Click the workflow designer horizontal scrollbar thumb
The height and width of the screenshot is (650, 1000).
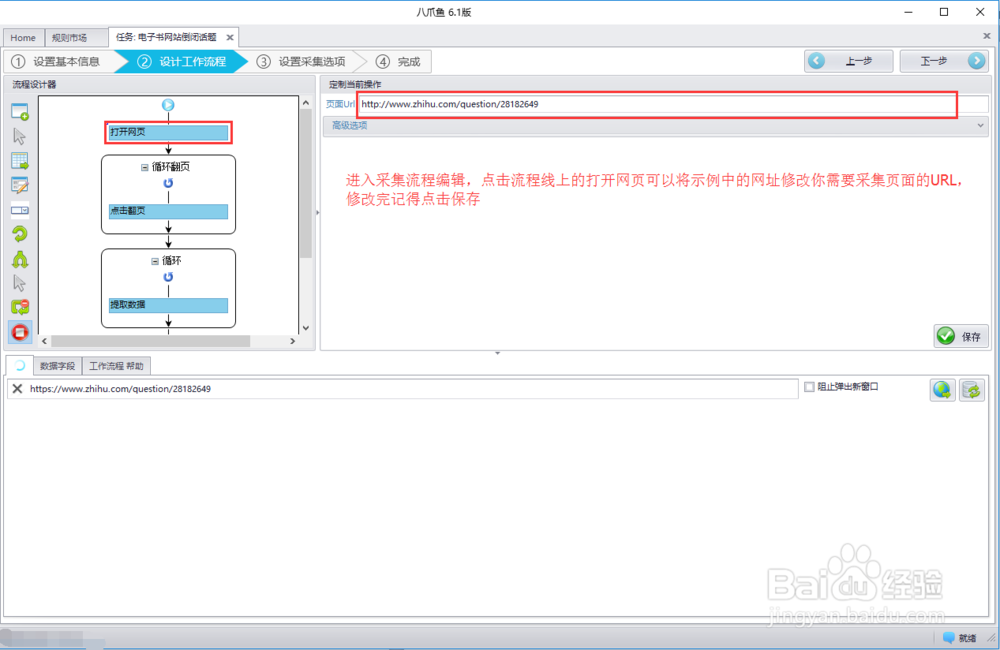coord(151,341)
